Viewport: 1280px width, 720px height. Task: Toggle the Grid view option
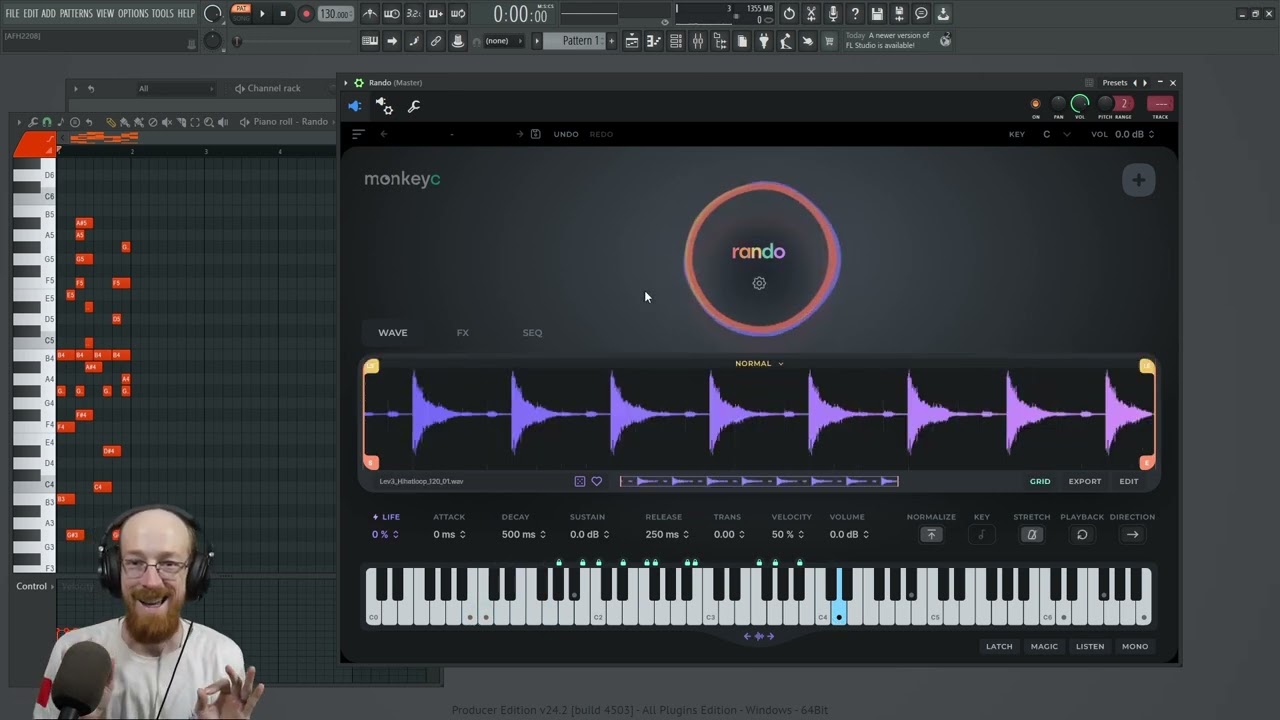(x=1040, y=481)
